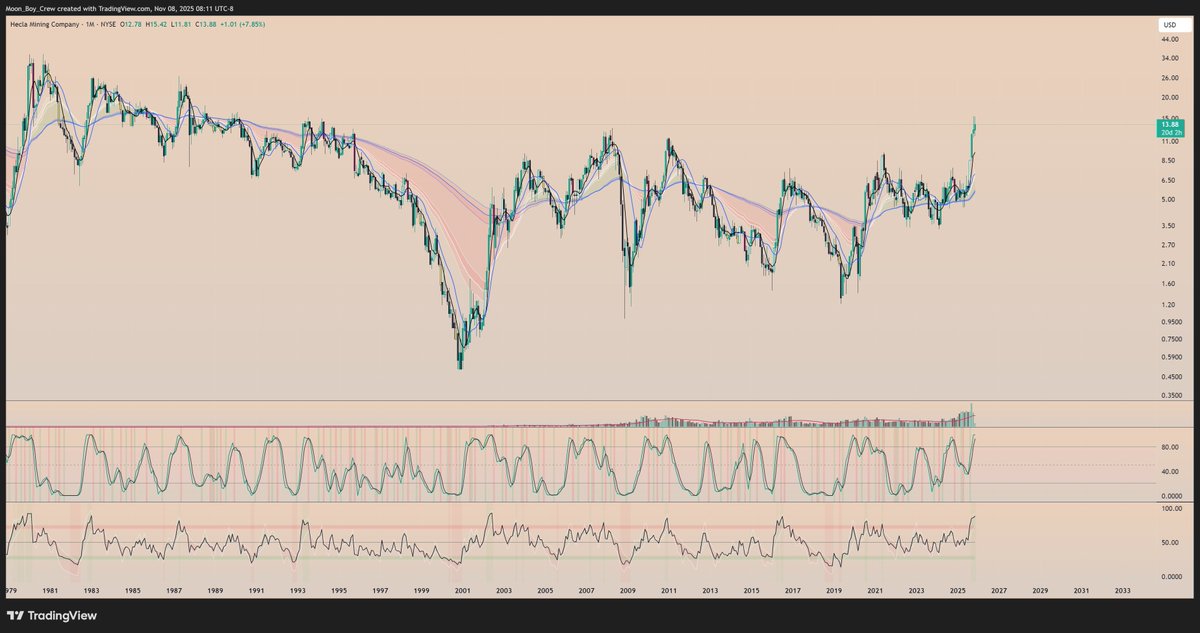Click the 20d 2h bar countdown label

(x=1169, y=132)
